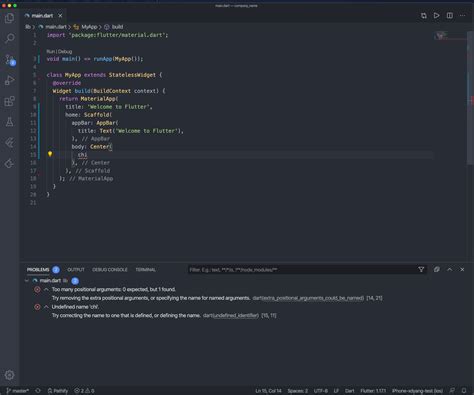Click Ln 15, Col 14 cursor position
The height and width of the screenshot is (395, 474).
268,391
